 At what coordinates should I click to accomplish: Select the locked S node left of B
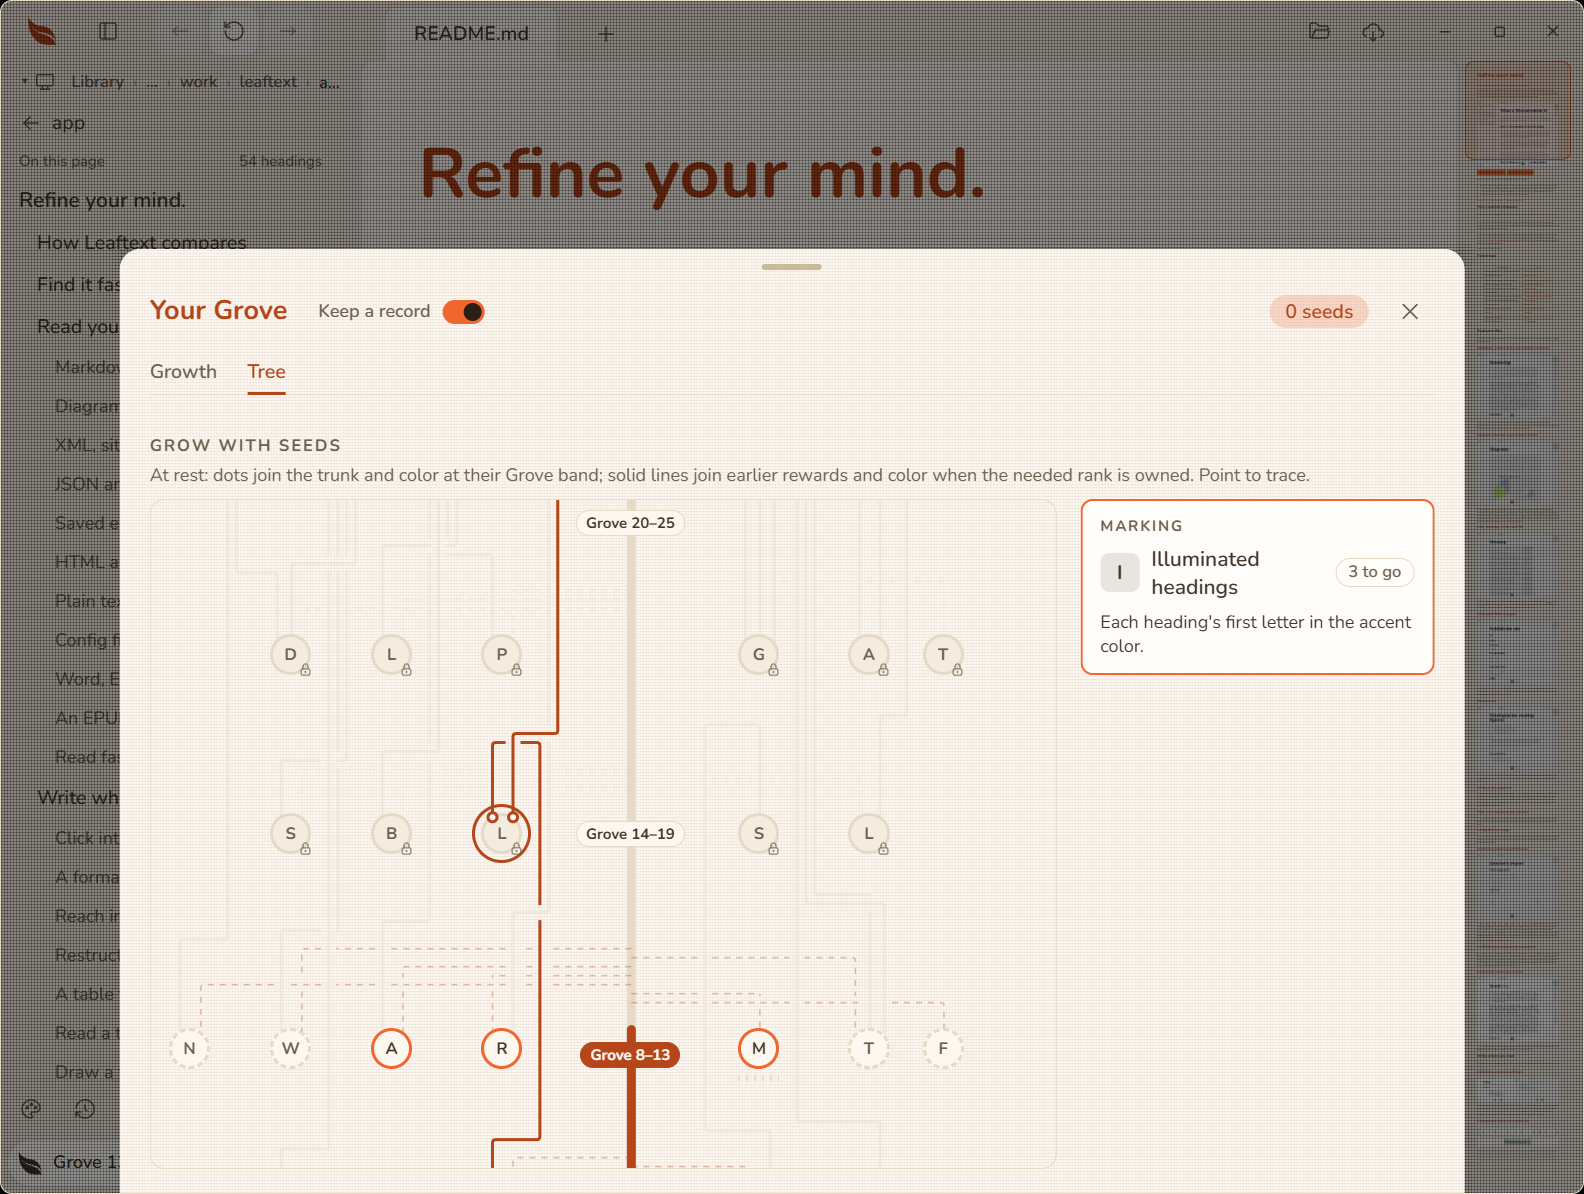[291, 833]
